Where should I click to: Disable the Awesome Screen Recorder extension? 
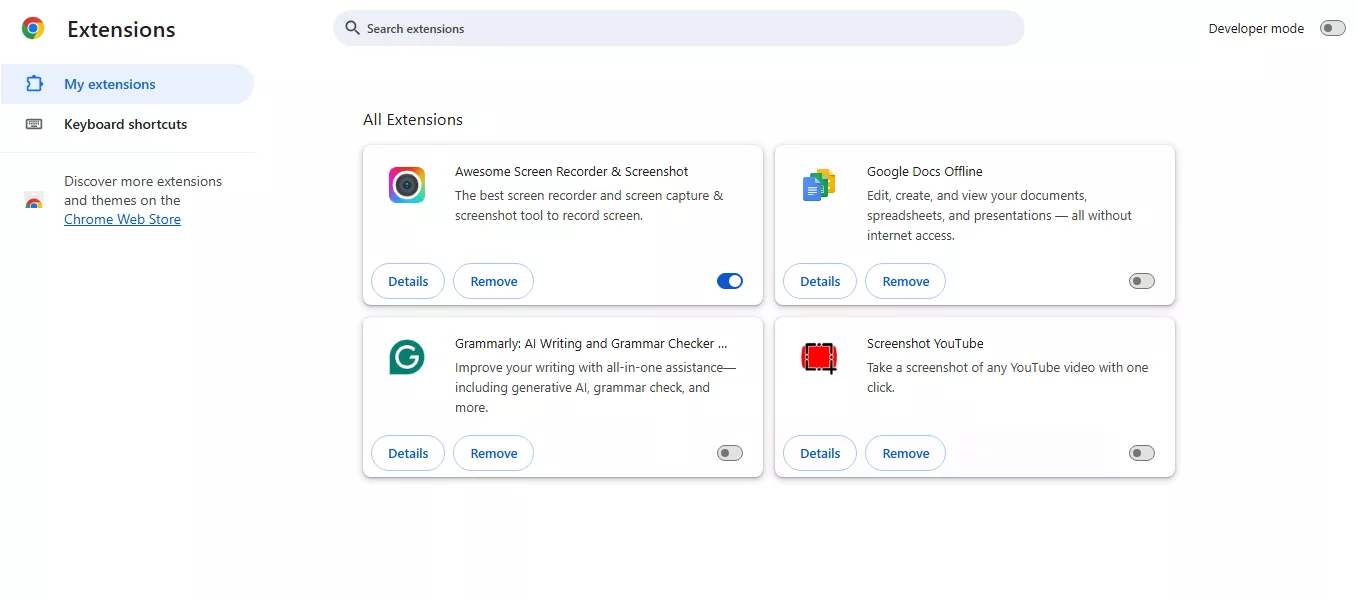(x=729, y=281)
